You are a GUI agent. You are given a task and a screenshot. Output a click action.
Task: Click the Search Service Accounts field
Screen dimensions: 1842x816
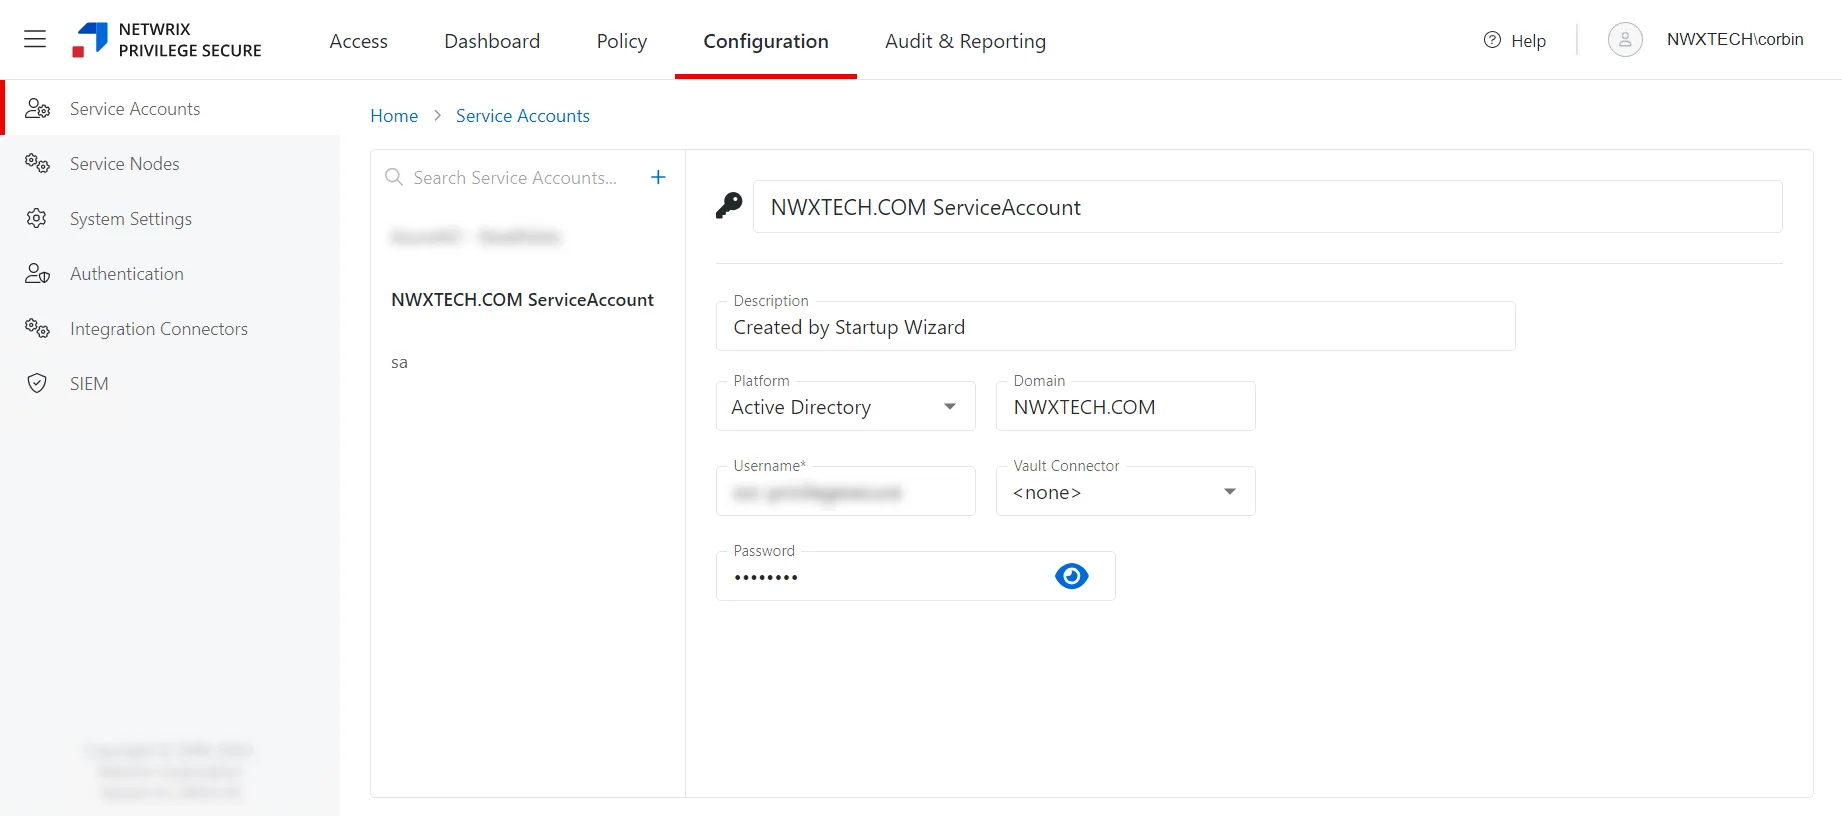[x=515, y=177]
